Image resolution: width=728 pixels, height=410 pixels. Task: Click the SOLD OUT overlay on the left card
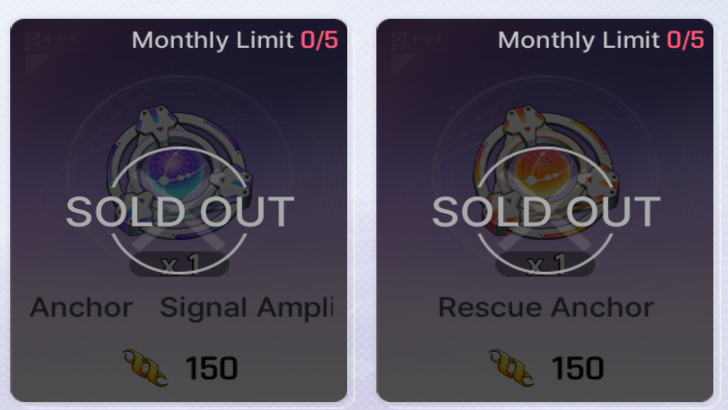180,212
